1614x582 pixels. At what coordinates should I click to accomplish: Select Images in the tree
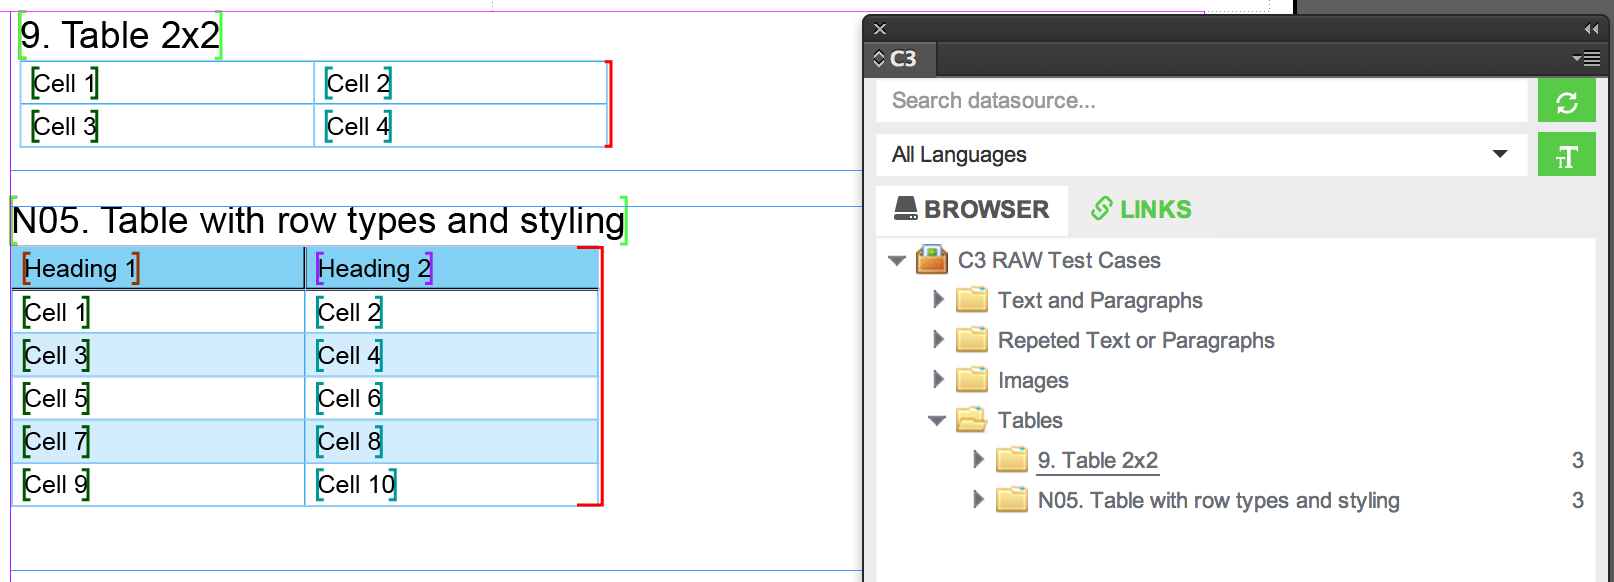[1033, 381]
